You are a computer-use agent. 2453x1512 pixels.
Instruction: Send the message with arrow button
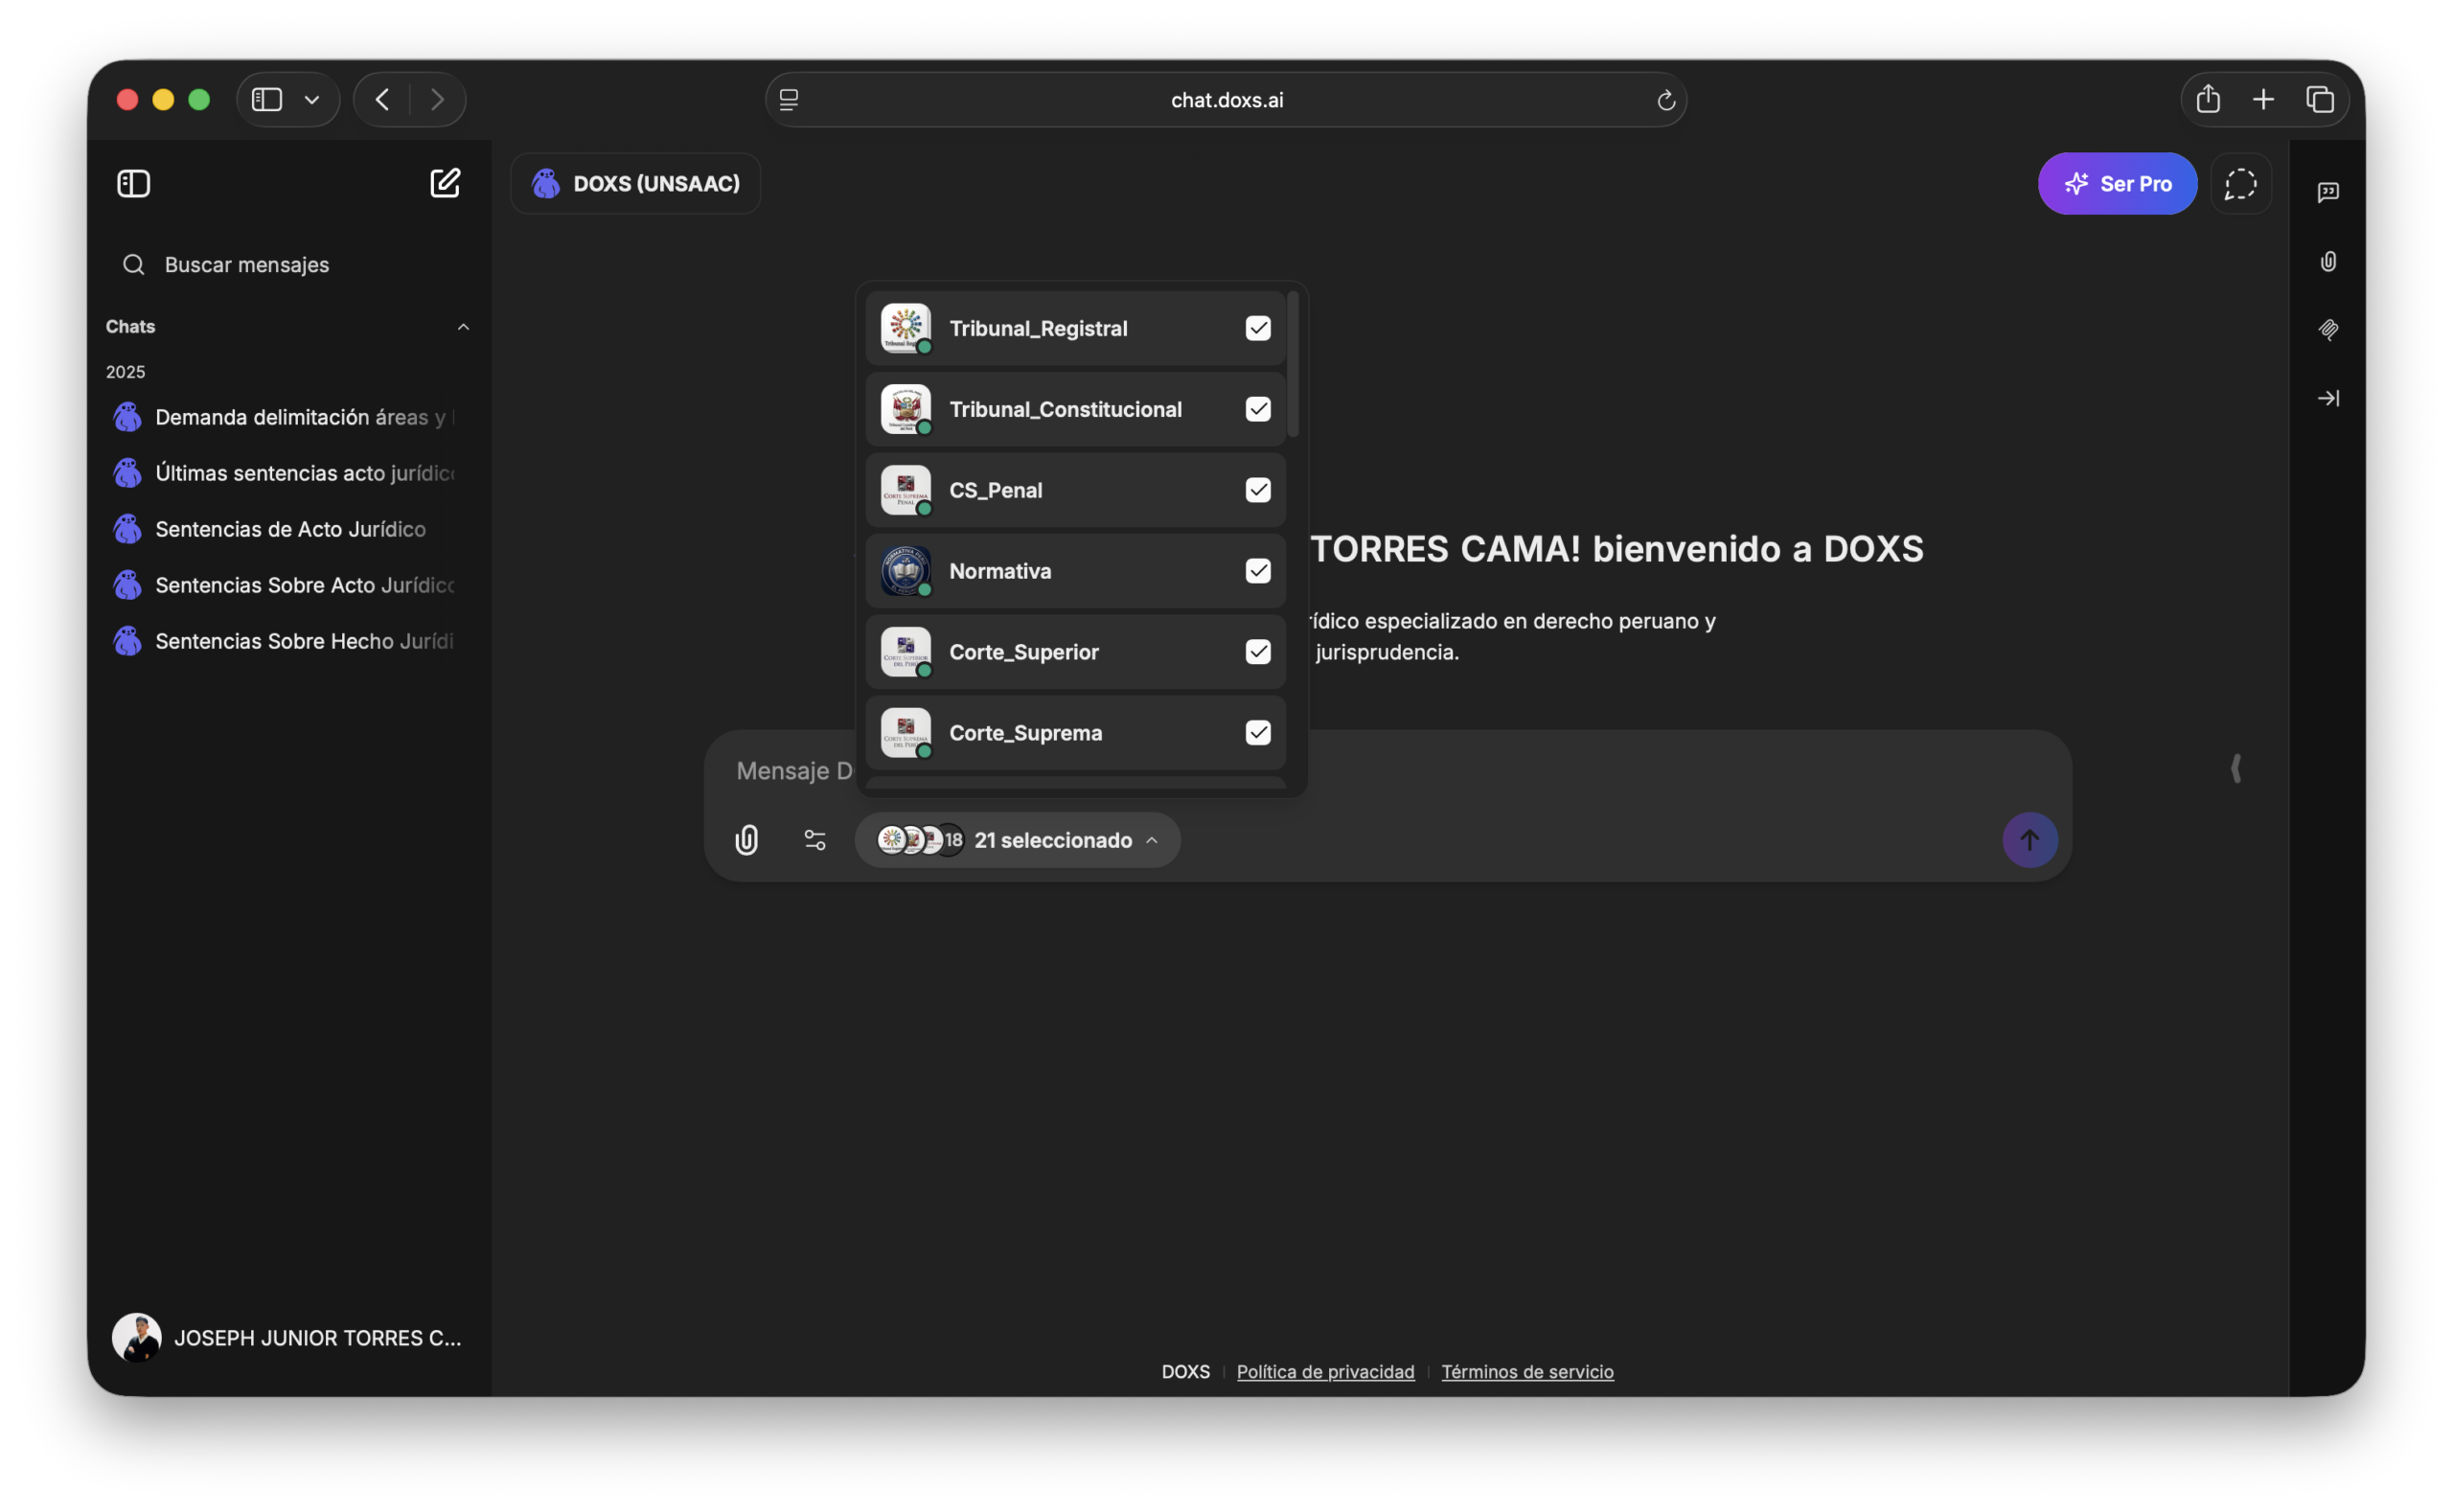tap(2029, 840)
